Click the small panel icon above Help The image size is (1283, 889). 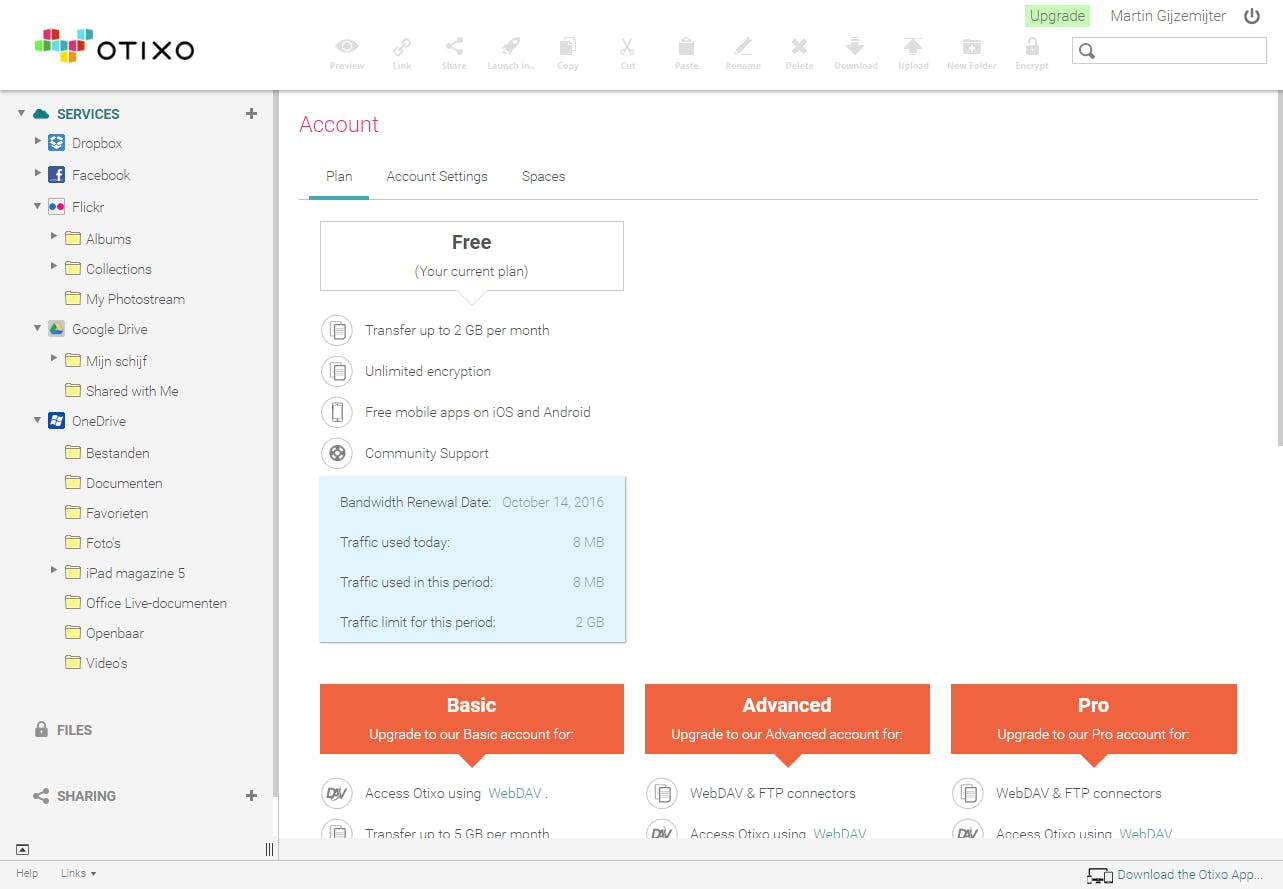coord(22,849)
